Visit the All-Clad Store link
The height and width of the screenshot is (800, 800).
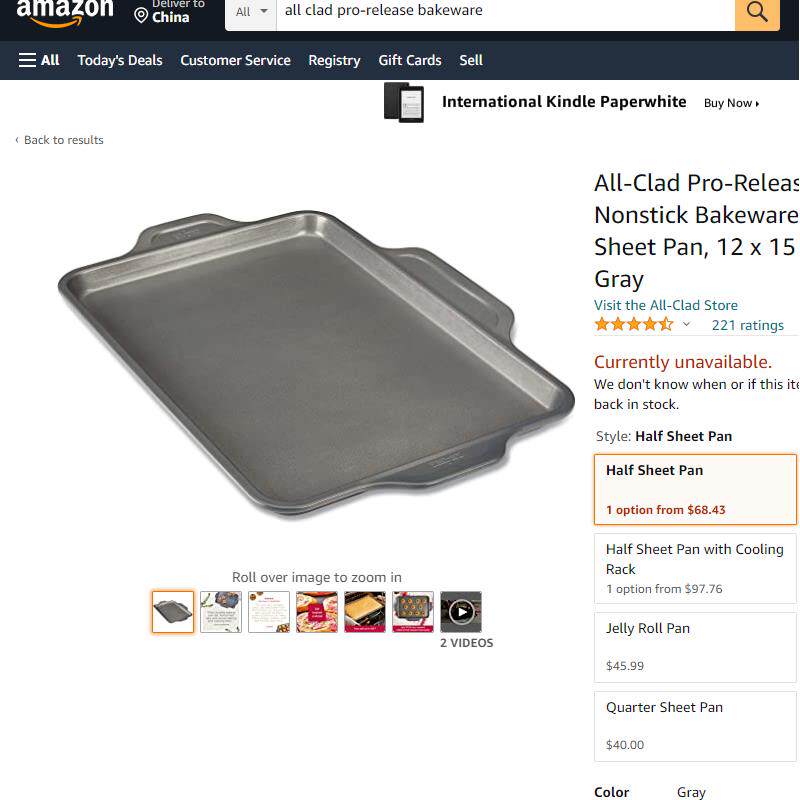(666, 305)
